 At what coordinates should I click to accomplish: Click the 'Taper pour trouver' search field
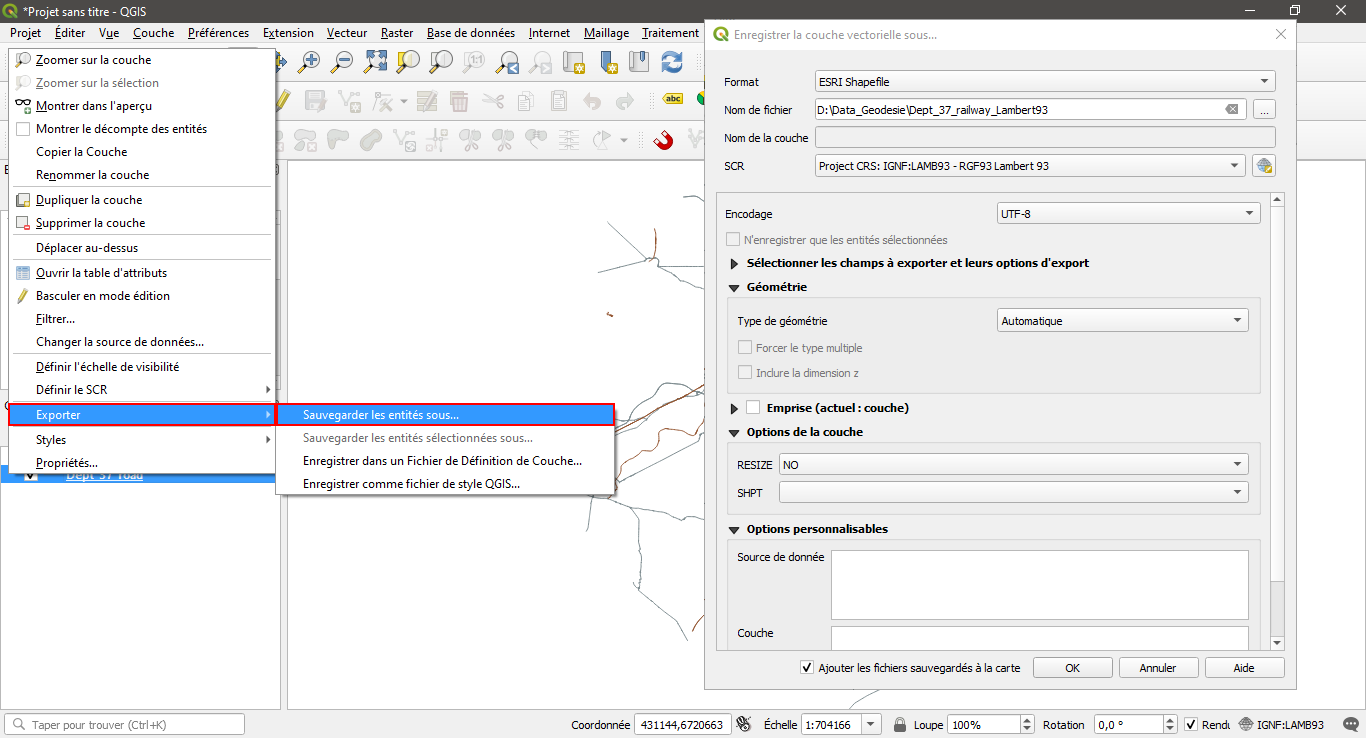[125, 725]
